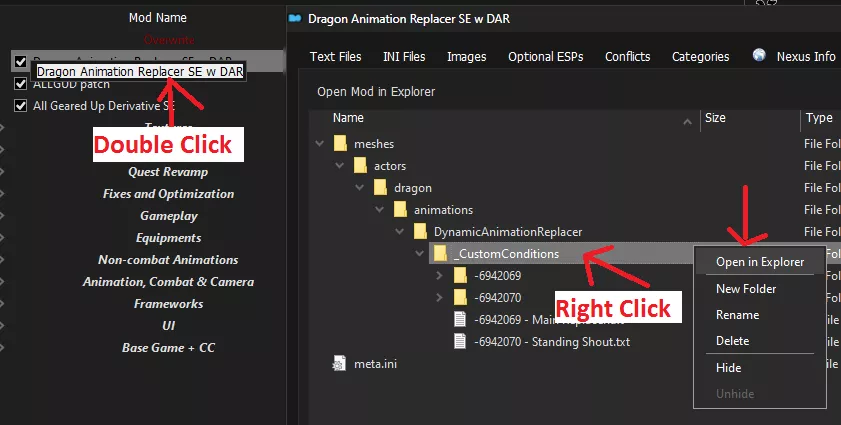Select the Non-combat Animations separator

pos(168,260)
